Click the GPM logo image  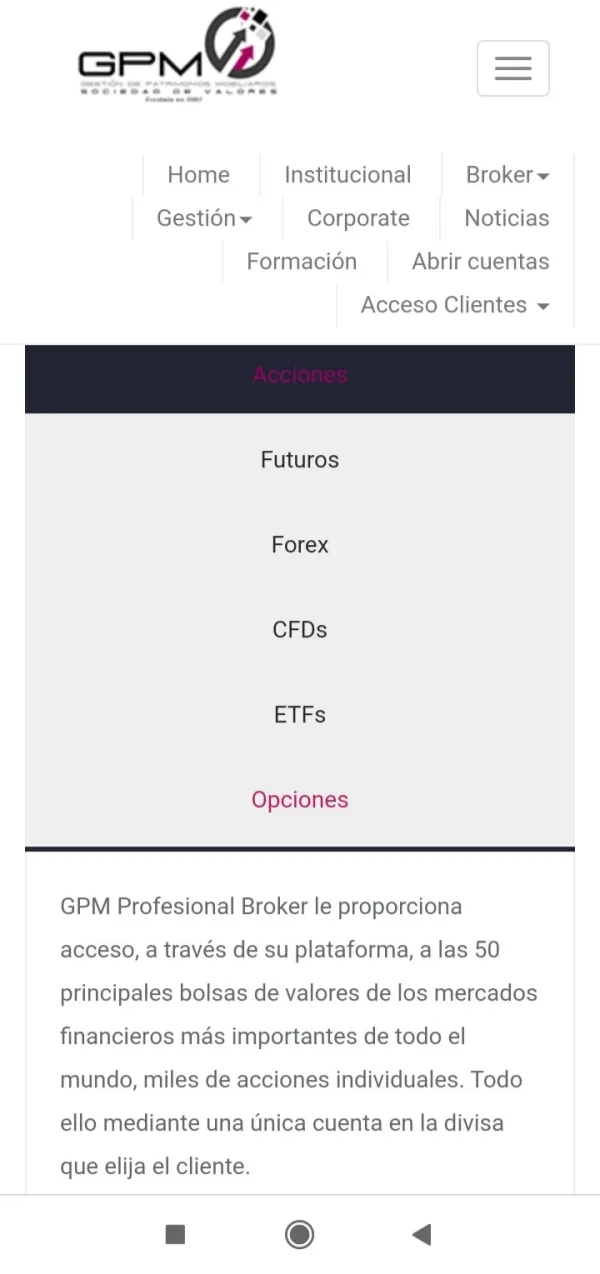point(178,55)
